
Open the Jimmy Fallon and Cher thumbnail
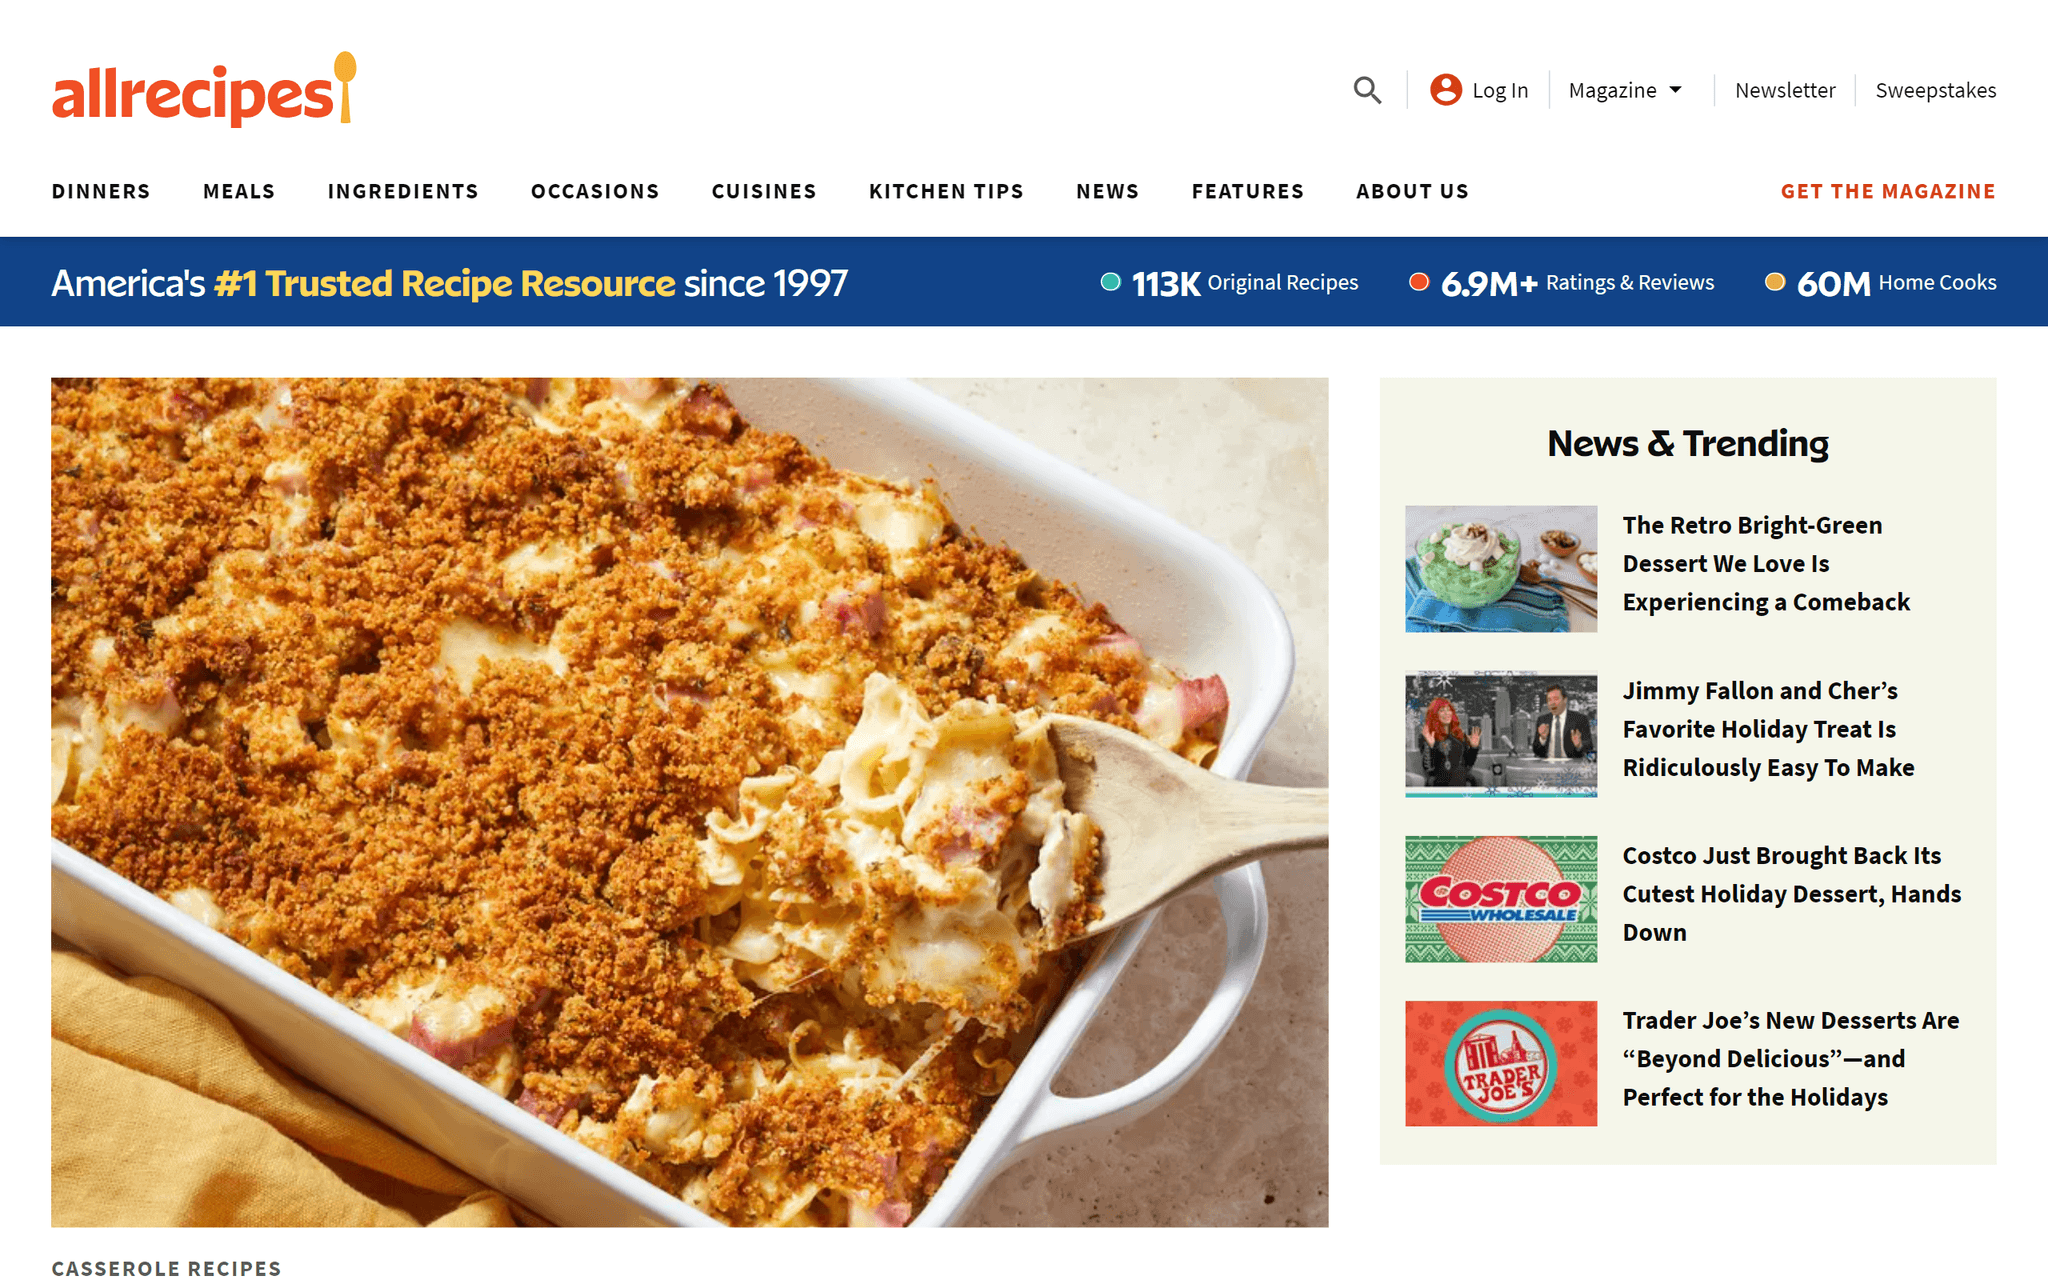coord(1501,734)
